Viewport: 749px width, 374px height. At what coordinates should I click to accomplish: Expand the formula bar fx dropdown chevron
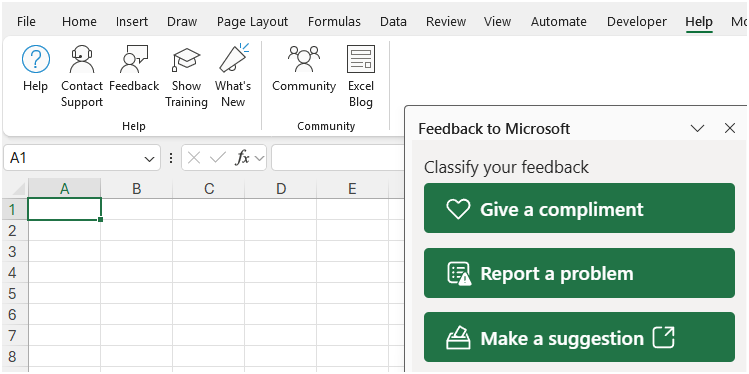[x=259, y=158]
